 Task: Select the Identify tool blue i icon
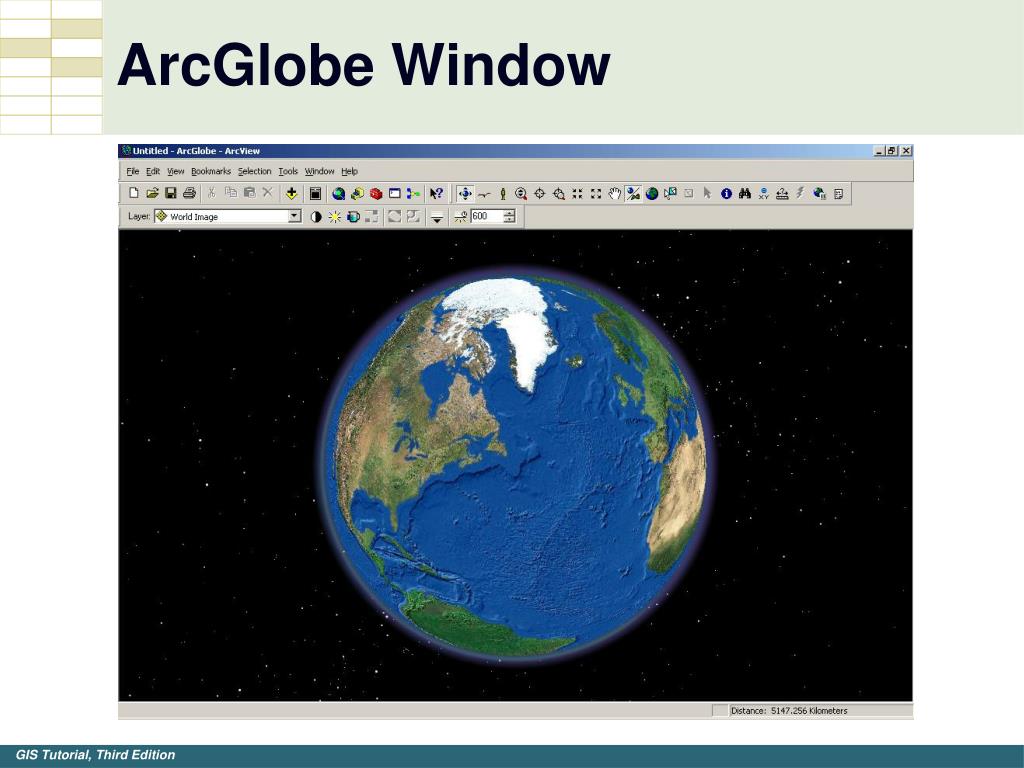tap(726, 193)
